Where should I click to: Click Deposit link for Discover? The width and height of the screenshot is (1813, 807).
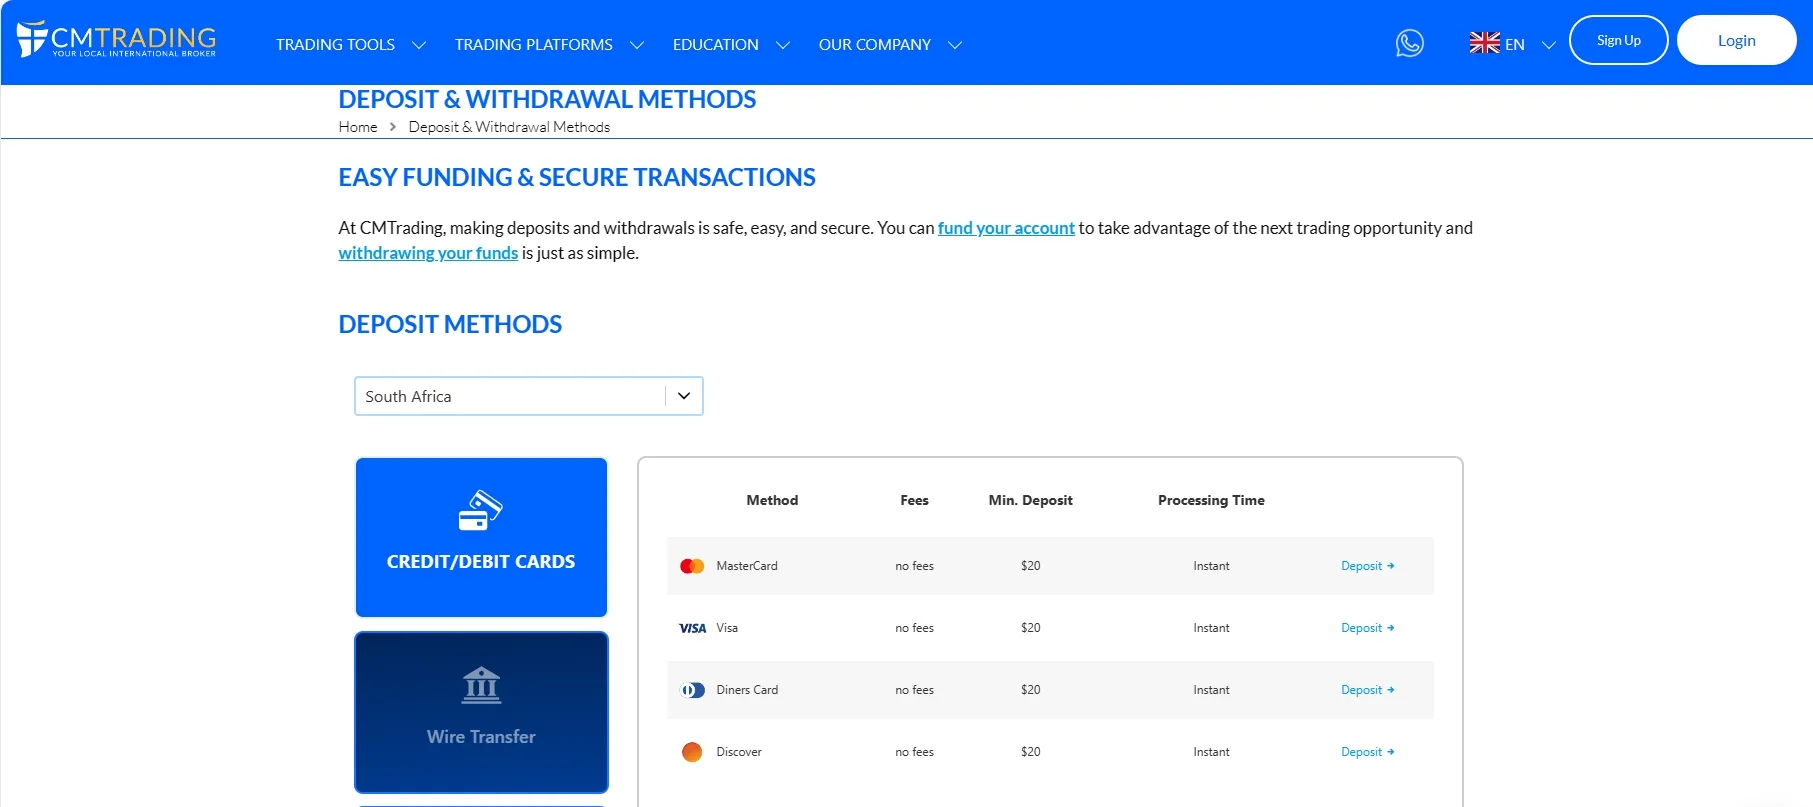tap(1368, 752)
